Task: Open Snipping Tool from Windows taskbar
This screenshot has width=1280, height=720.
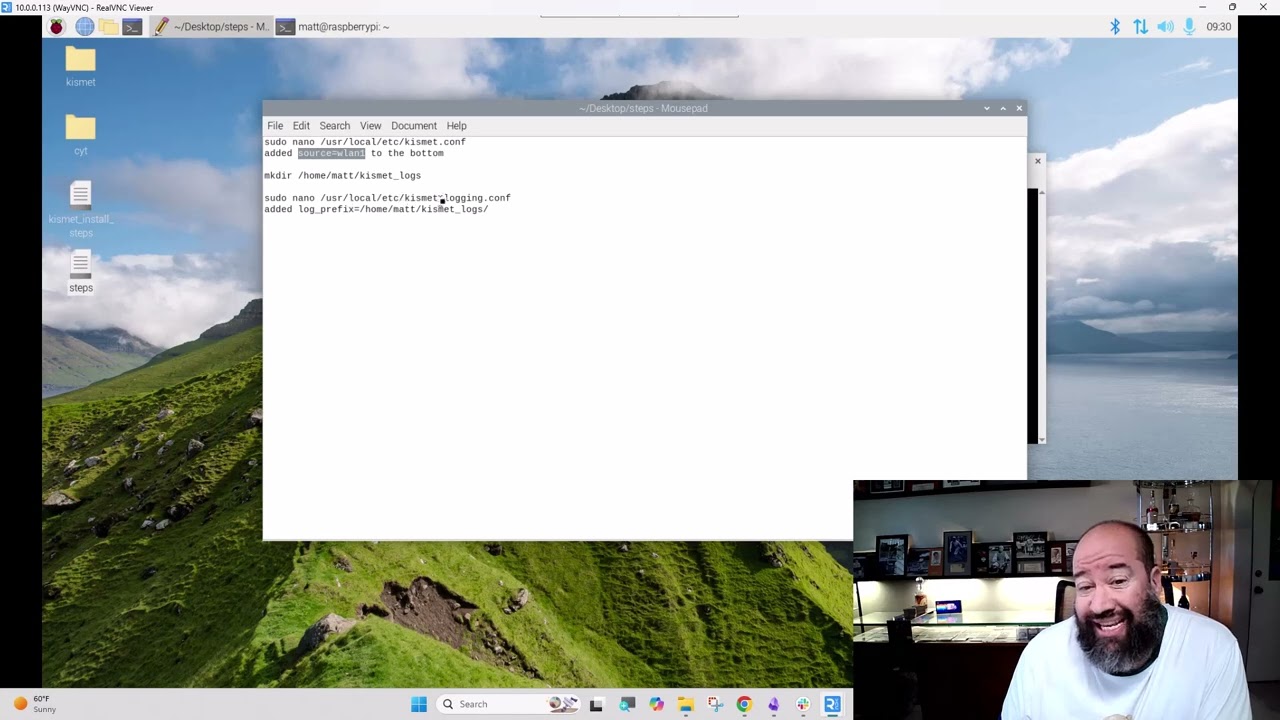Action: pyautogui.click(x=715, y=704)
